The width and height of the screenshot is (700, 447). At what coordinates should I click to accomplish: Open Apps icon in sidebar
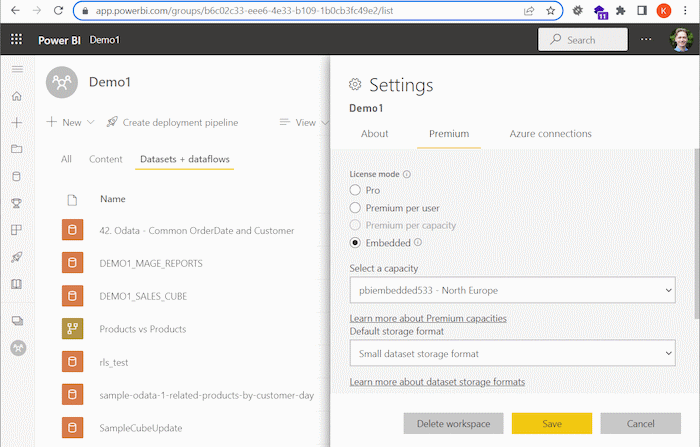(x=17, y=230)
